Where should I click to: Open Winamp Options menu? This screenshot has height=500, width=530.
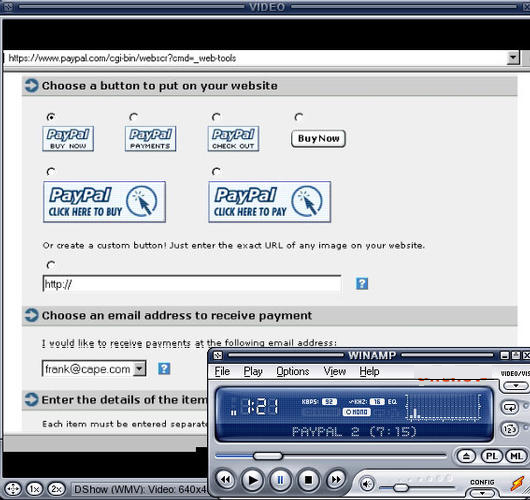pos(293,371)
